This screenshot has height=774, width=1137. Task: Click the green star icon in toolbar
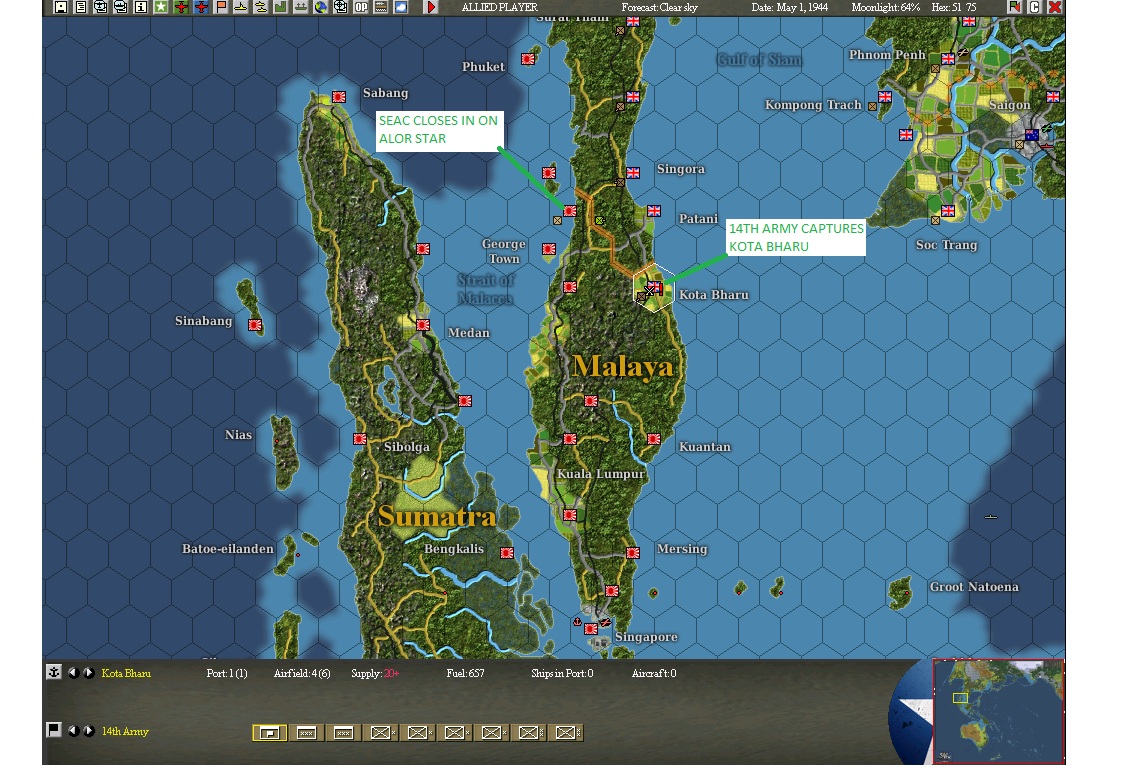161,7
